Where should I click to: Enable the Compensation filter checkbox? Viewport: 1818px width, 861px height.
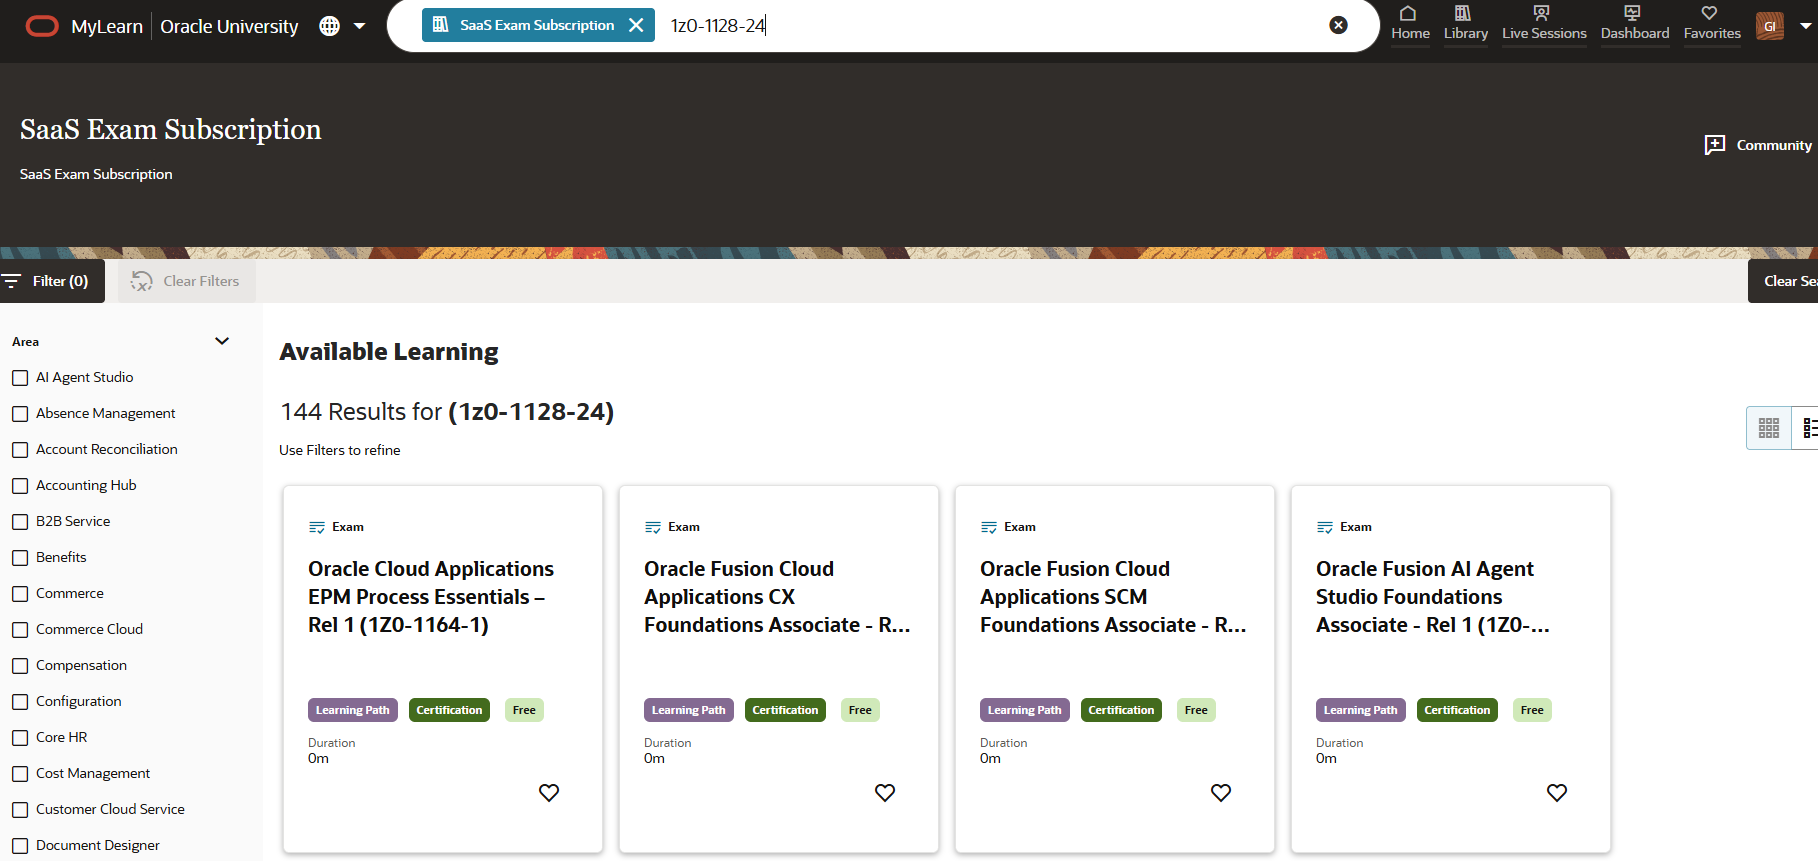20,666
